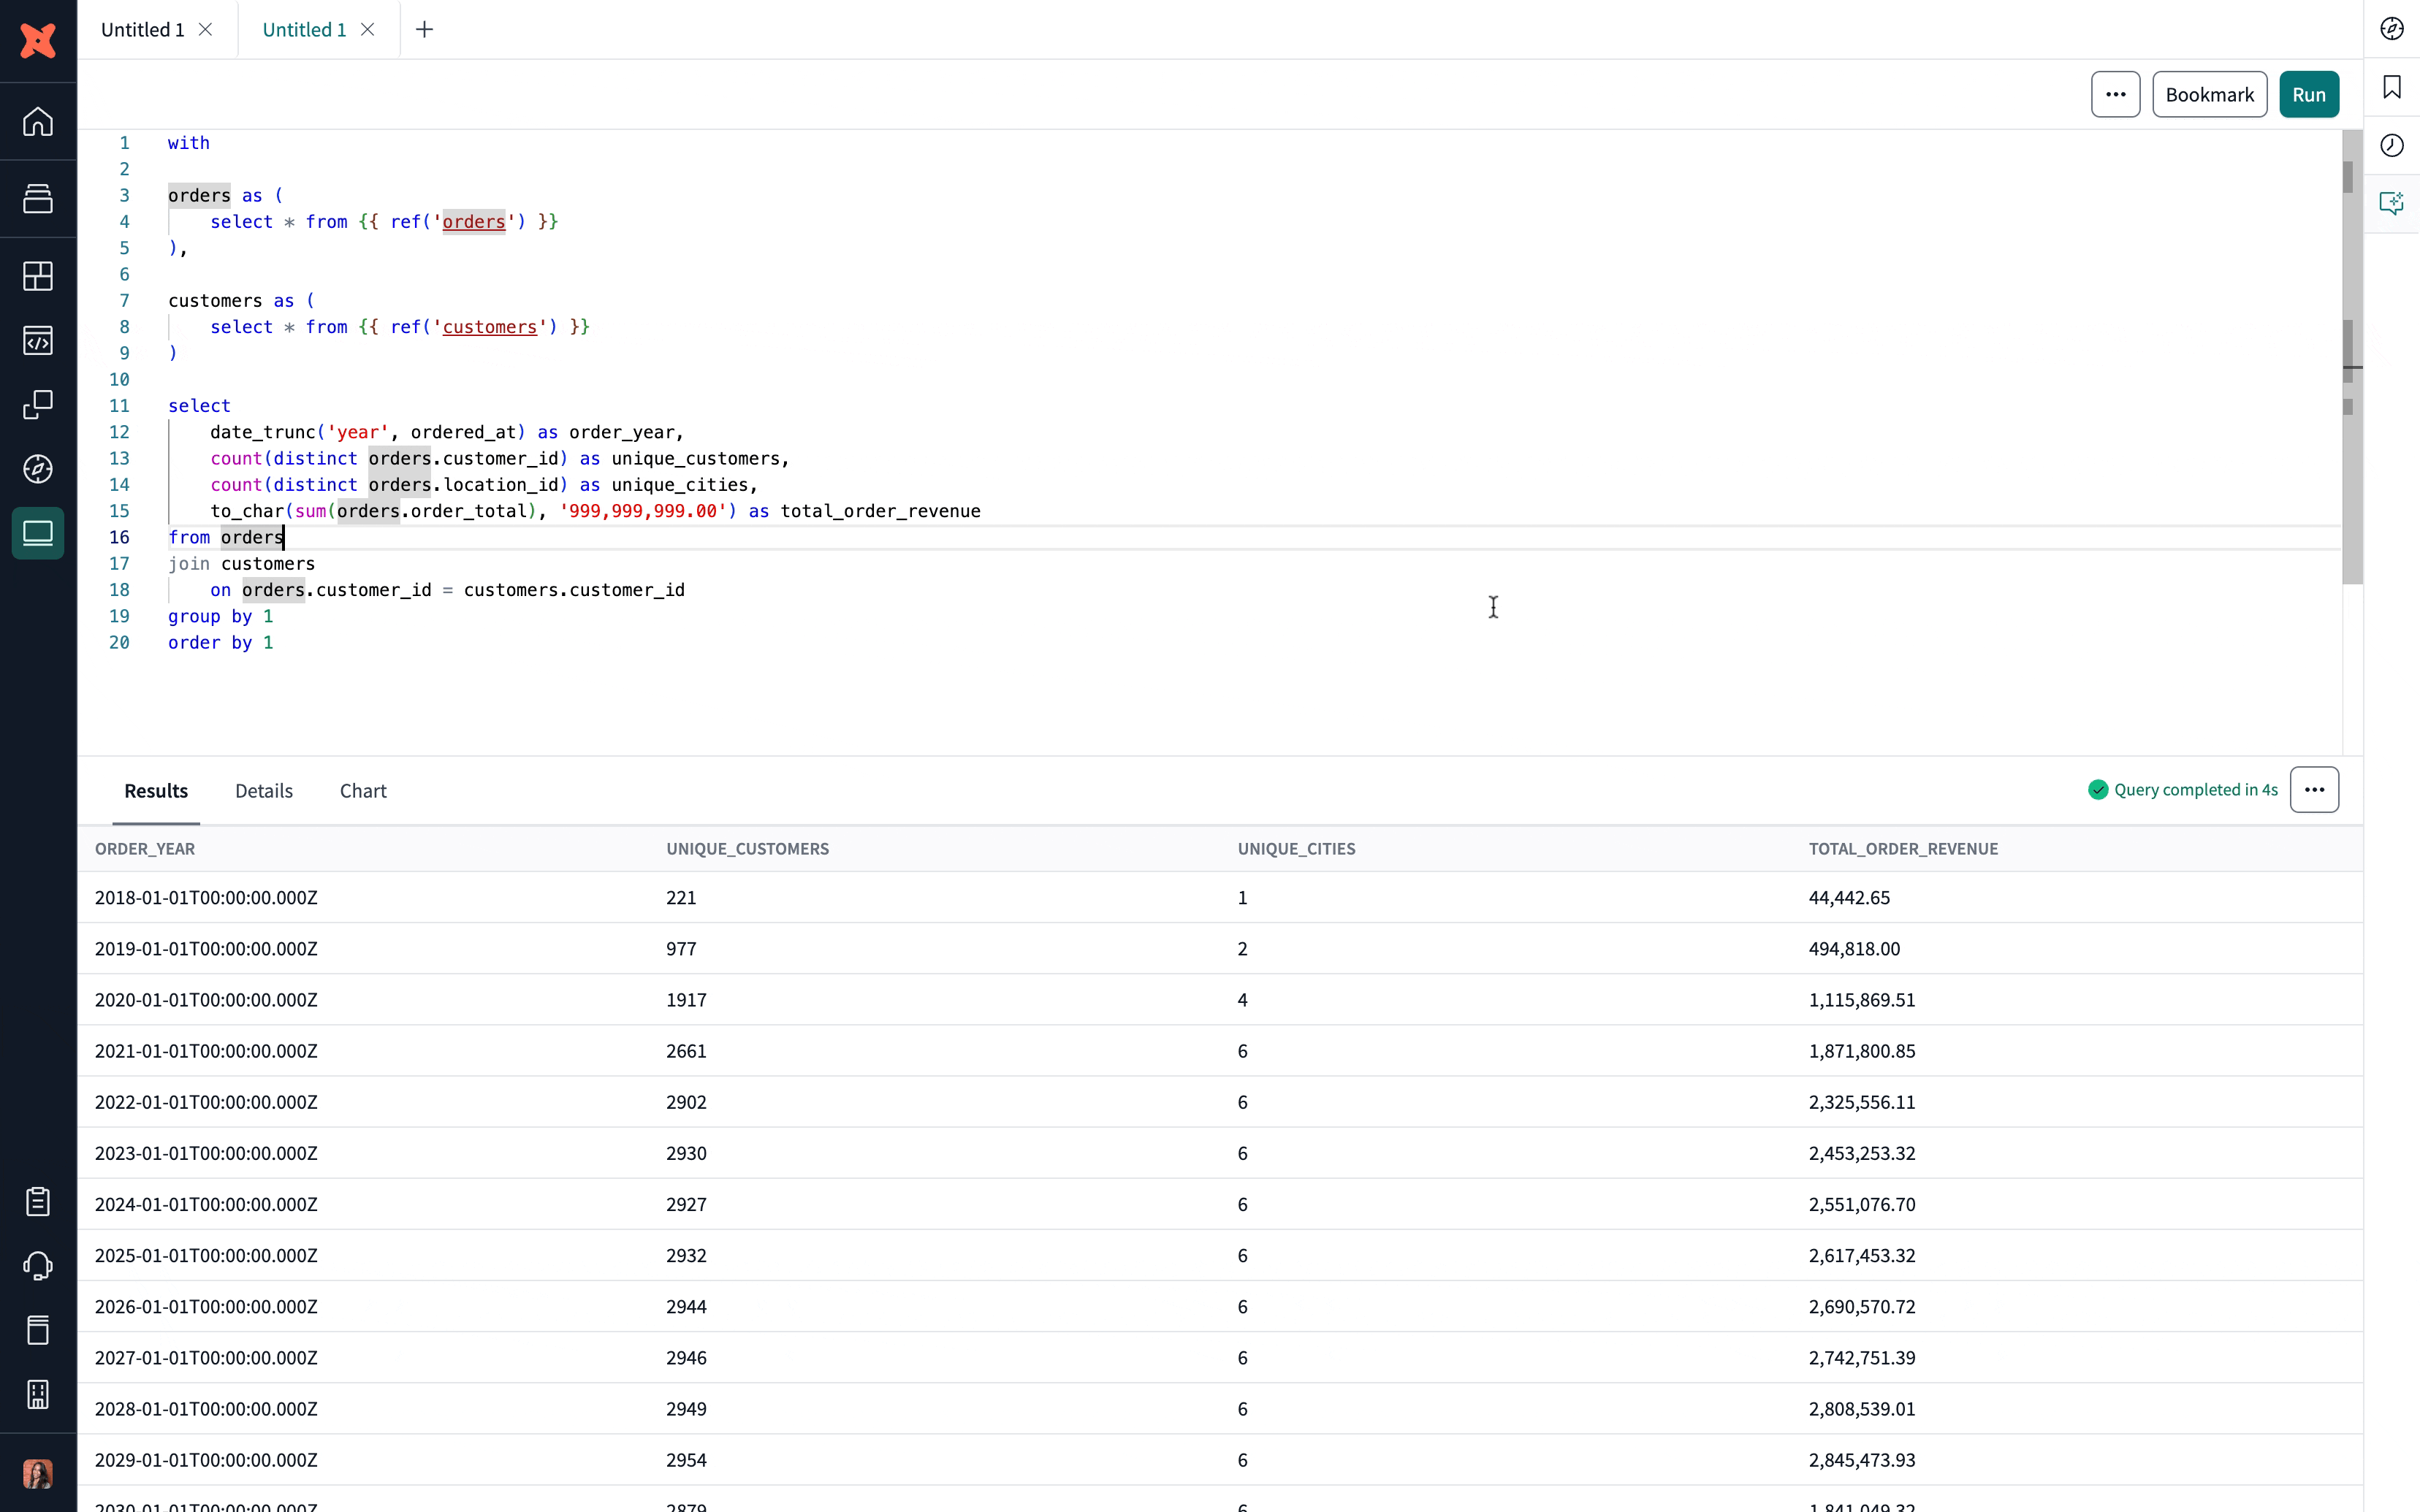Open the Explore compass icon in sidebar

coord(37,468)
